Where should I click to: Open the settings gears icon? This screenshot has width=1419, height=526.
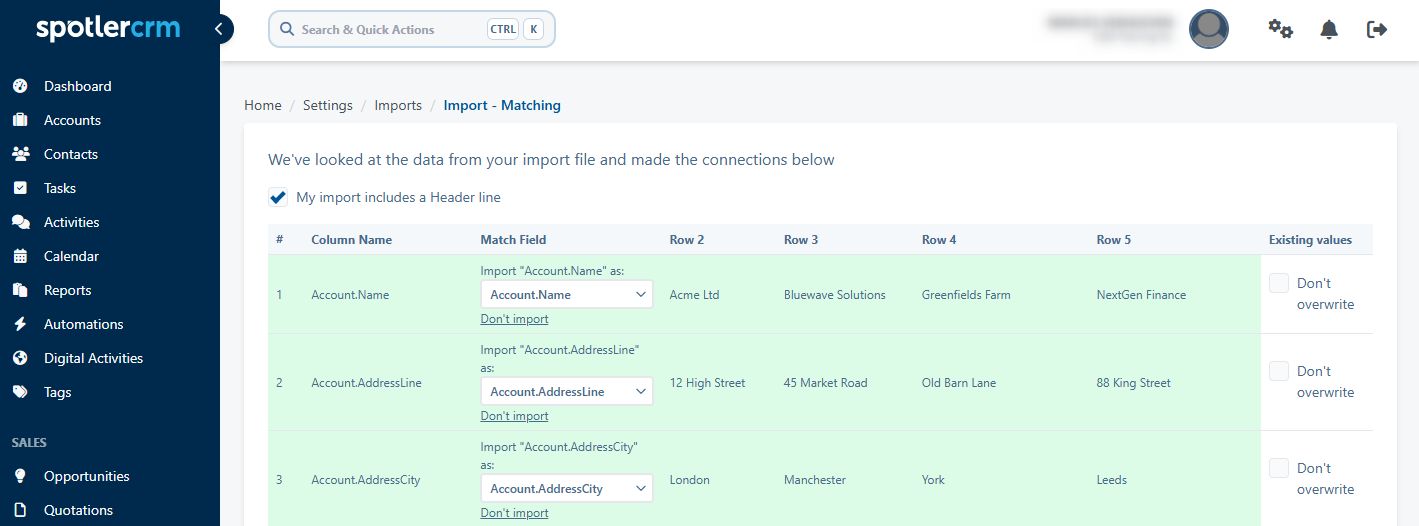click(1280, 29)
